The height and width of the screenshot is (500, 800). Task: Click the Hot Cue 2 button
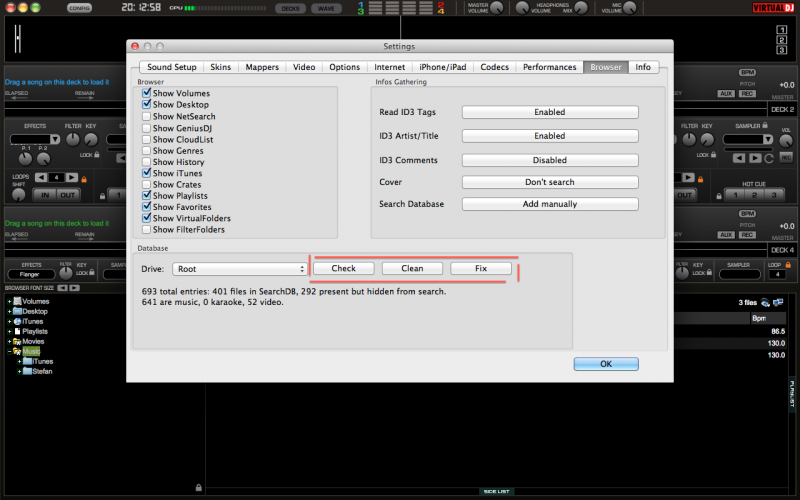pos(754,195)
